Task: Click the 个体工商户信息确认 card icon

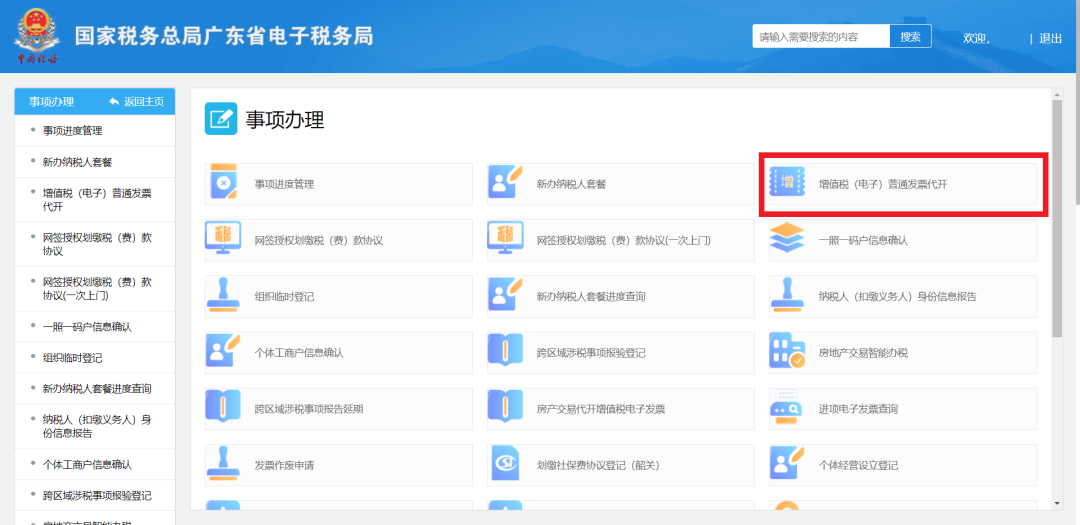Action: pos(223,351)
